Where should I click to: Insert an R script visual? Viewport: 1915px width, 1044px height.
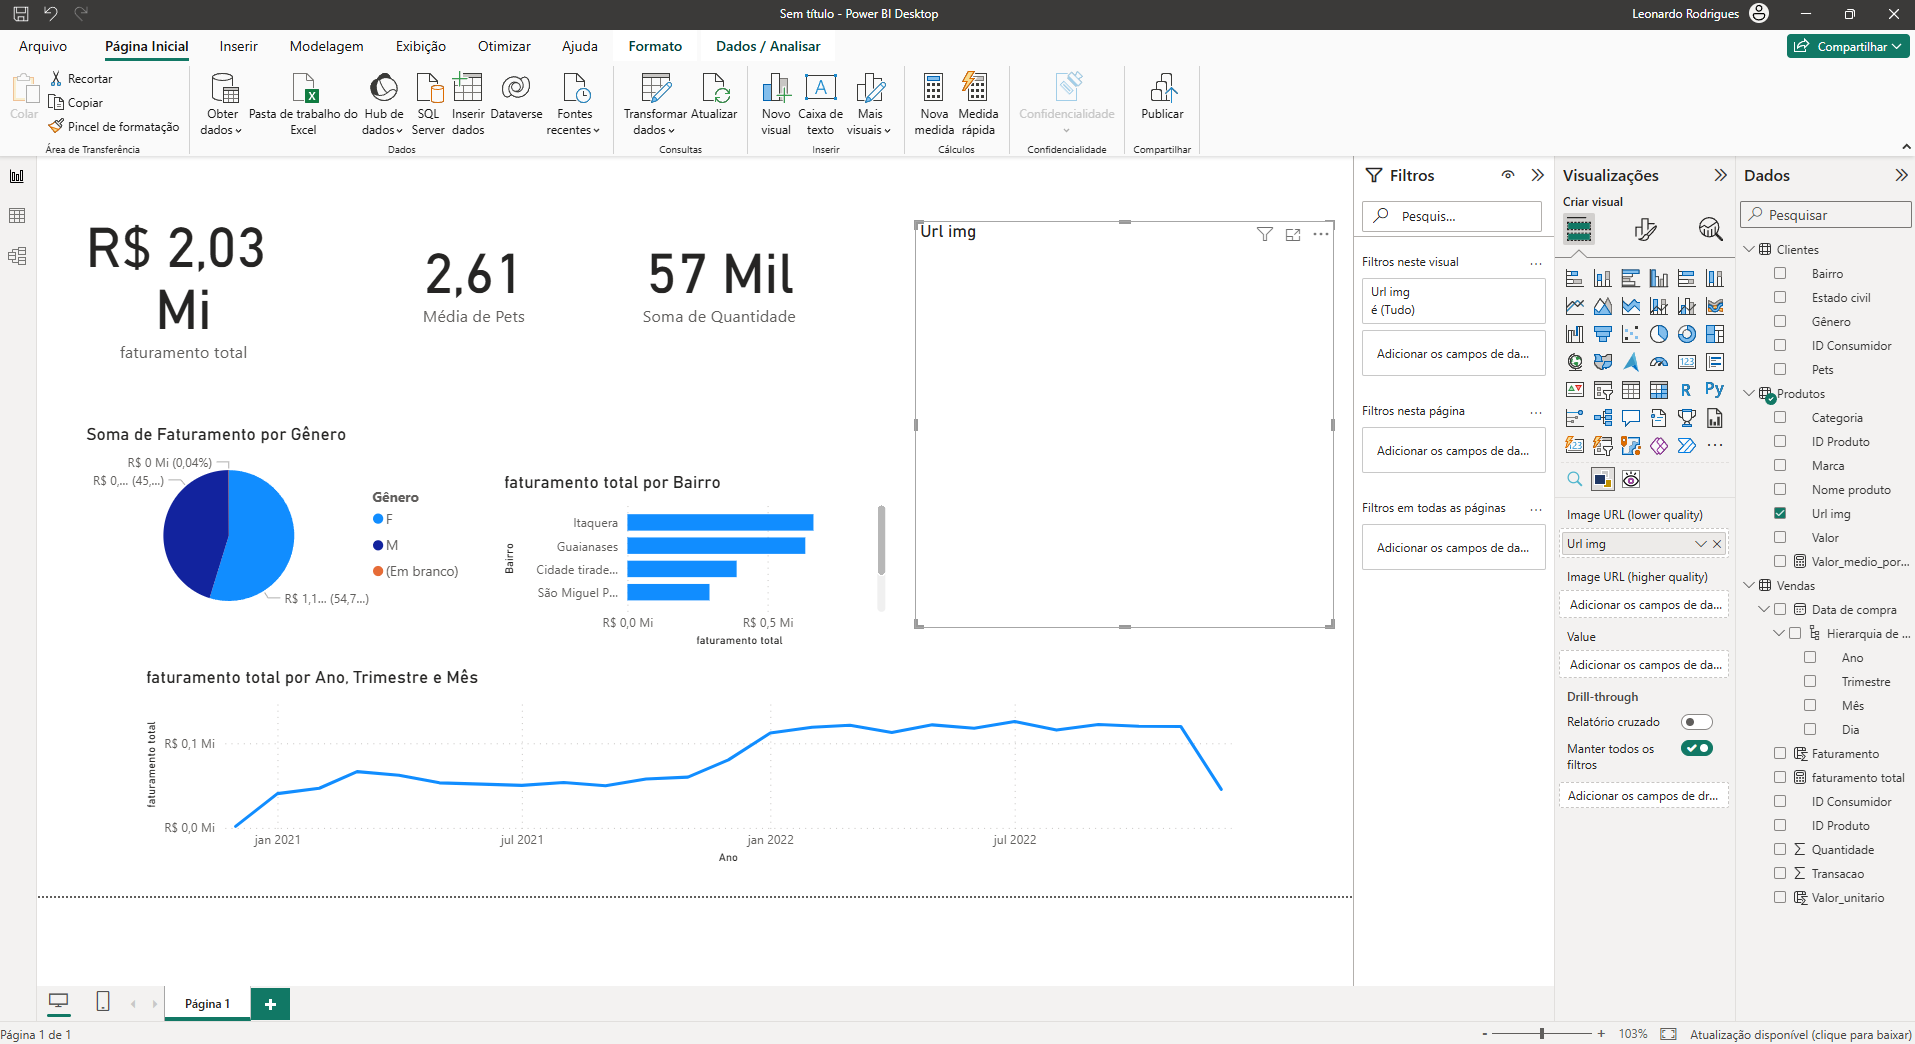click(x=1687, y=390)
